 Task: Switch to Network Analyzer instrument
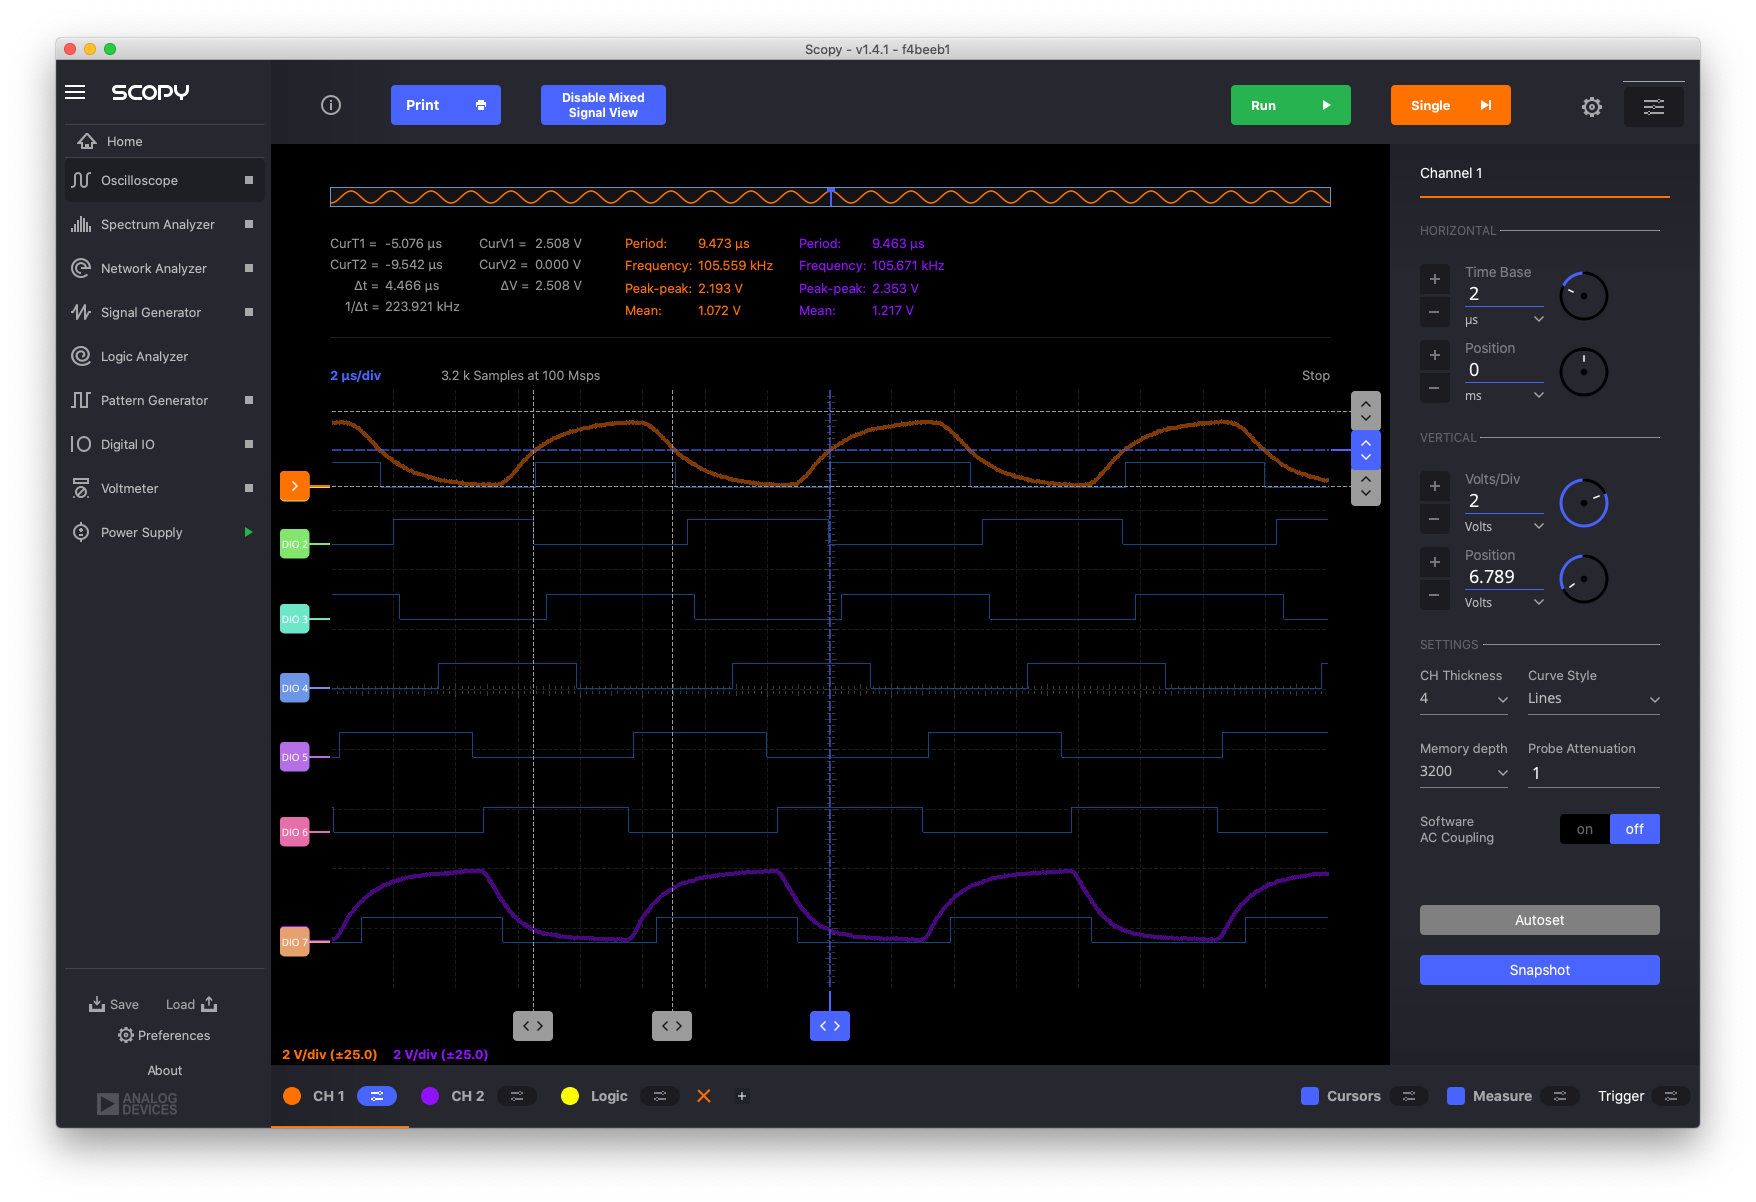pyautogui.click(x=165, y=268)
